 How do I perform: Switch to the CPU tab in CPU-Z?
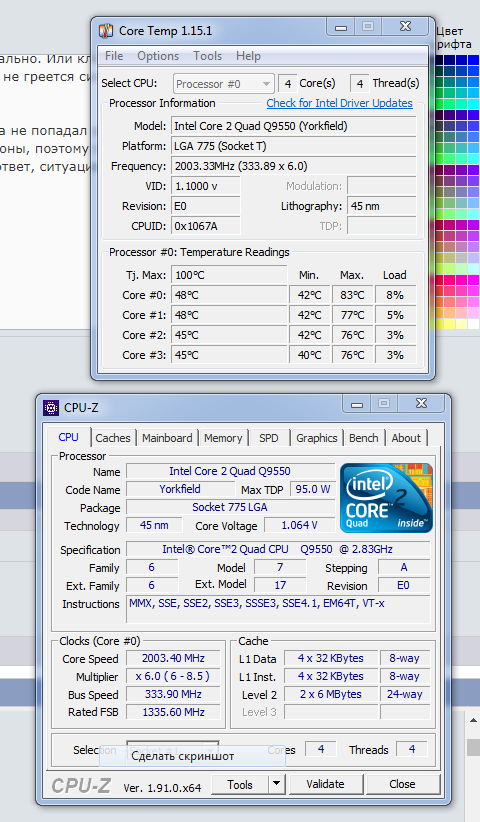69,437
